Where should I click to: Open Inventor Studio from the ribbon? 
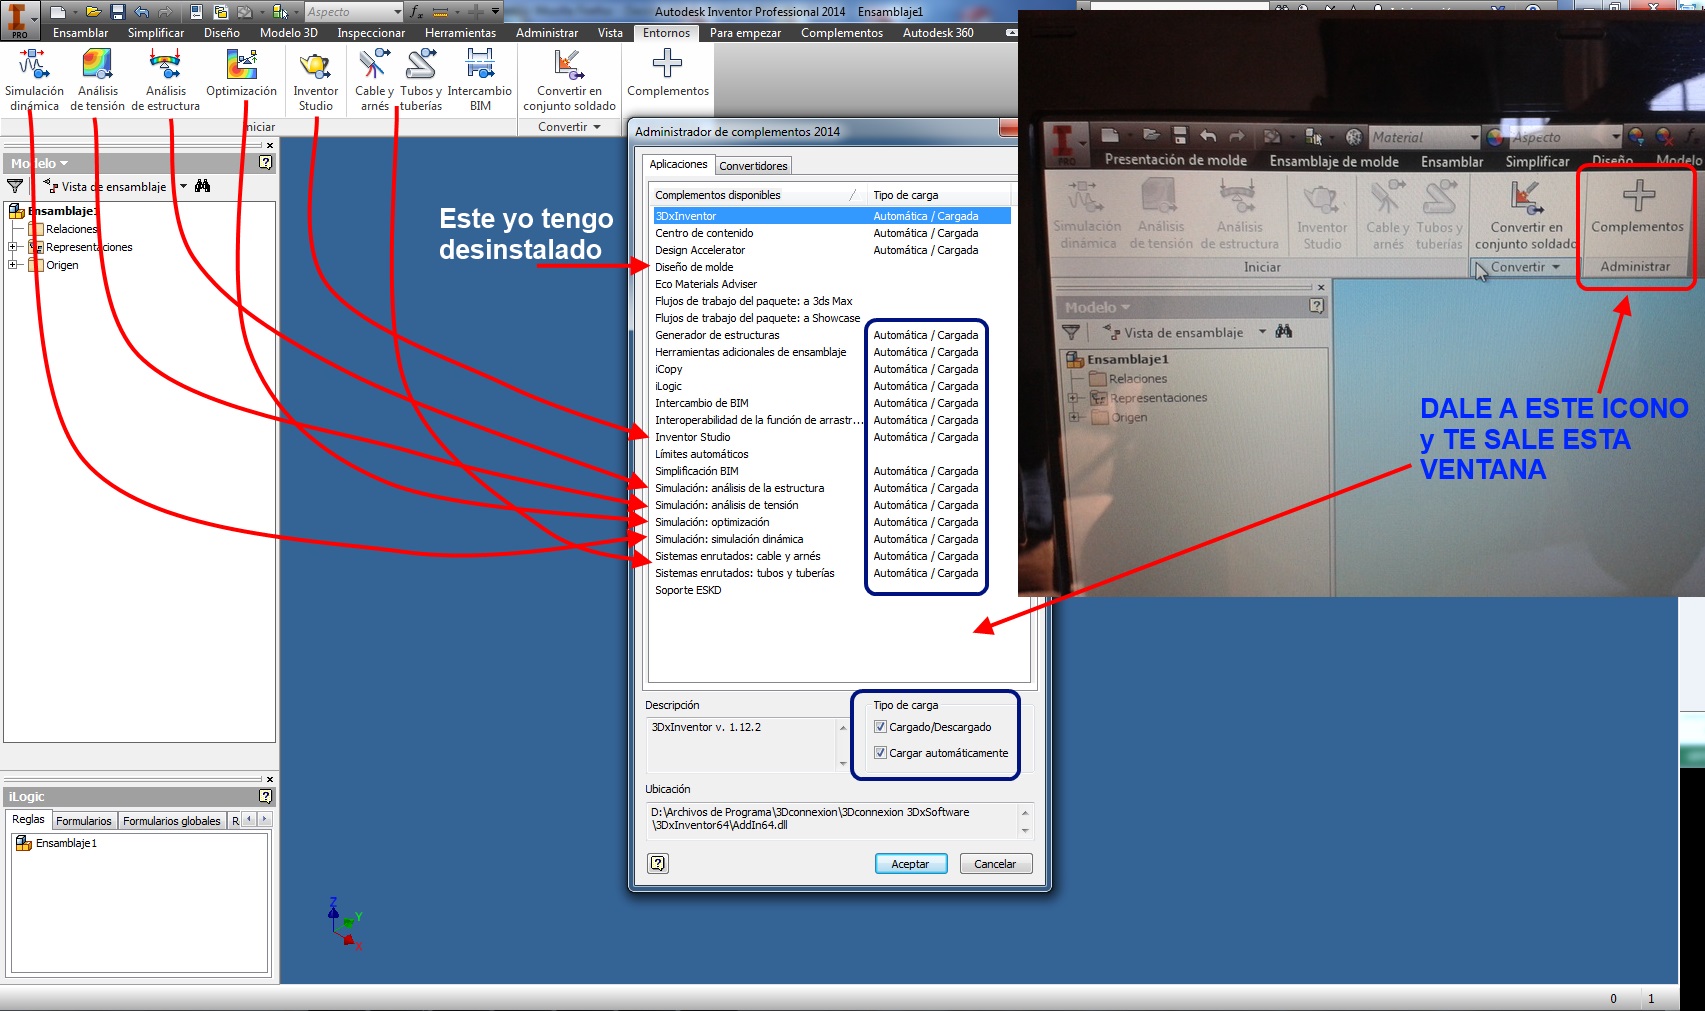click(x=315, y=80)
